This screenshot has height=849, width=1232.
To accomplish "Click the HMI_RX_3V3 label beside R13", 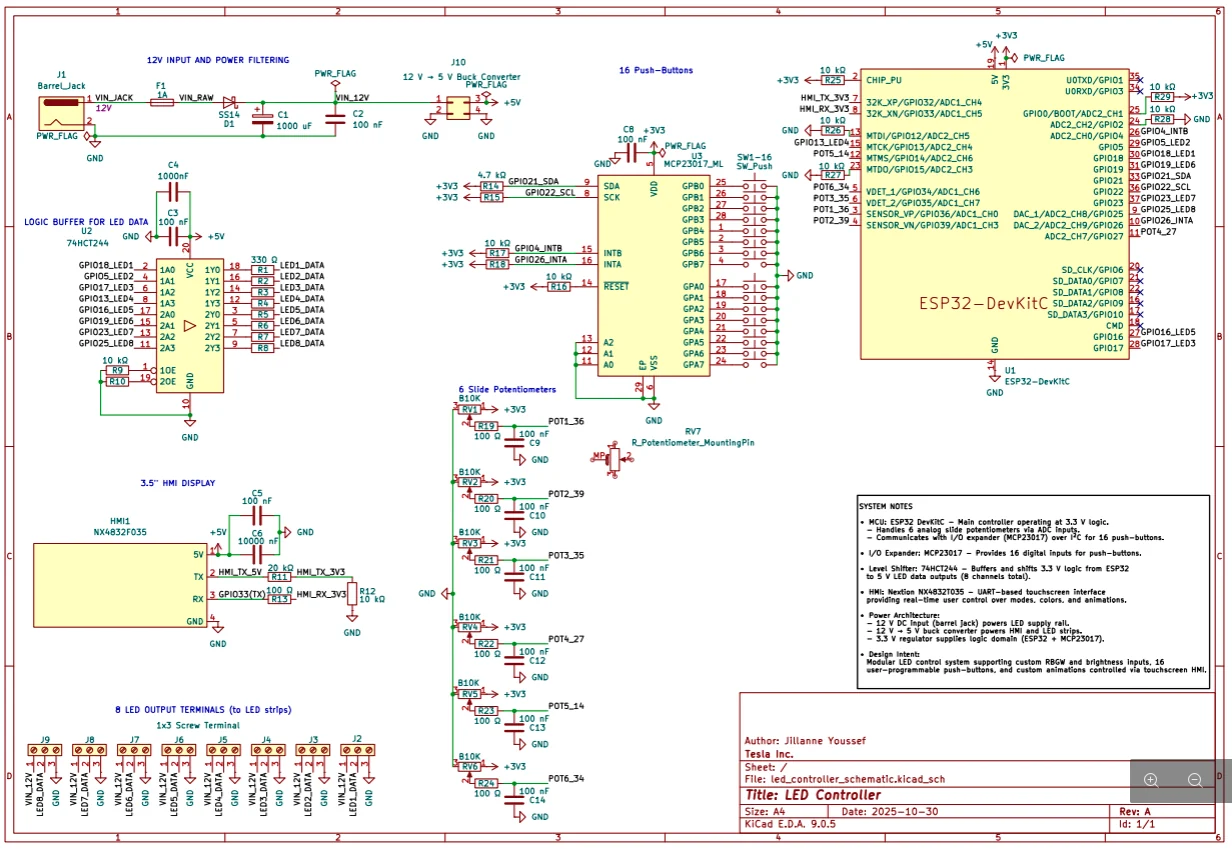I will tap(321, 594).
